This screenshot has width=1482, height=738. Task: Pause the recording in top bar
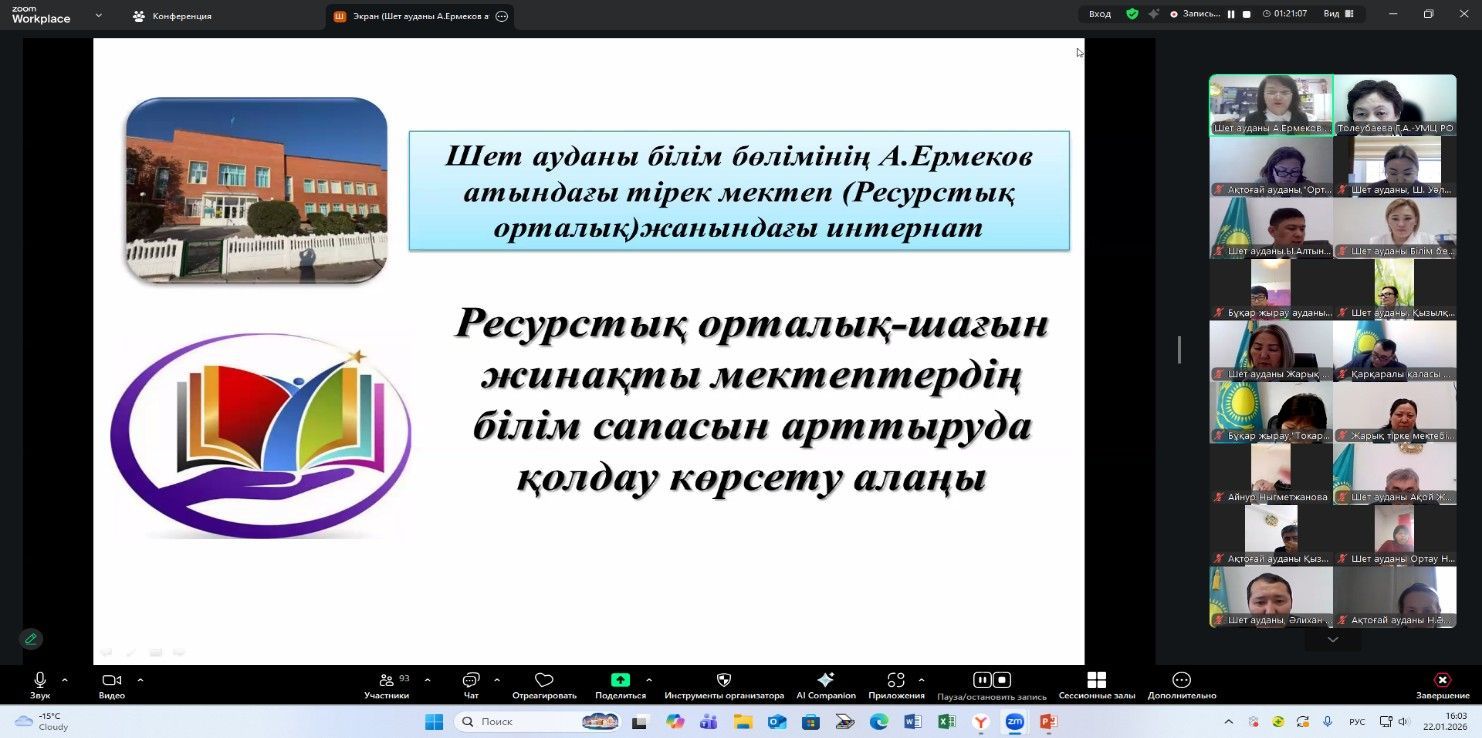[x=1231, y=14]
